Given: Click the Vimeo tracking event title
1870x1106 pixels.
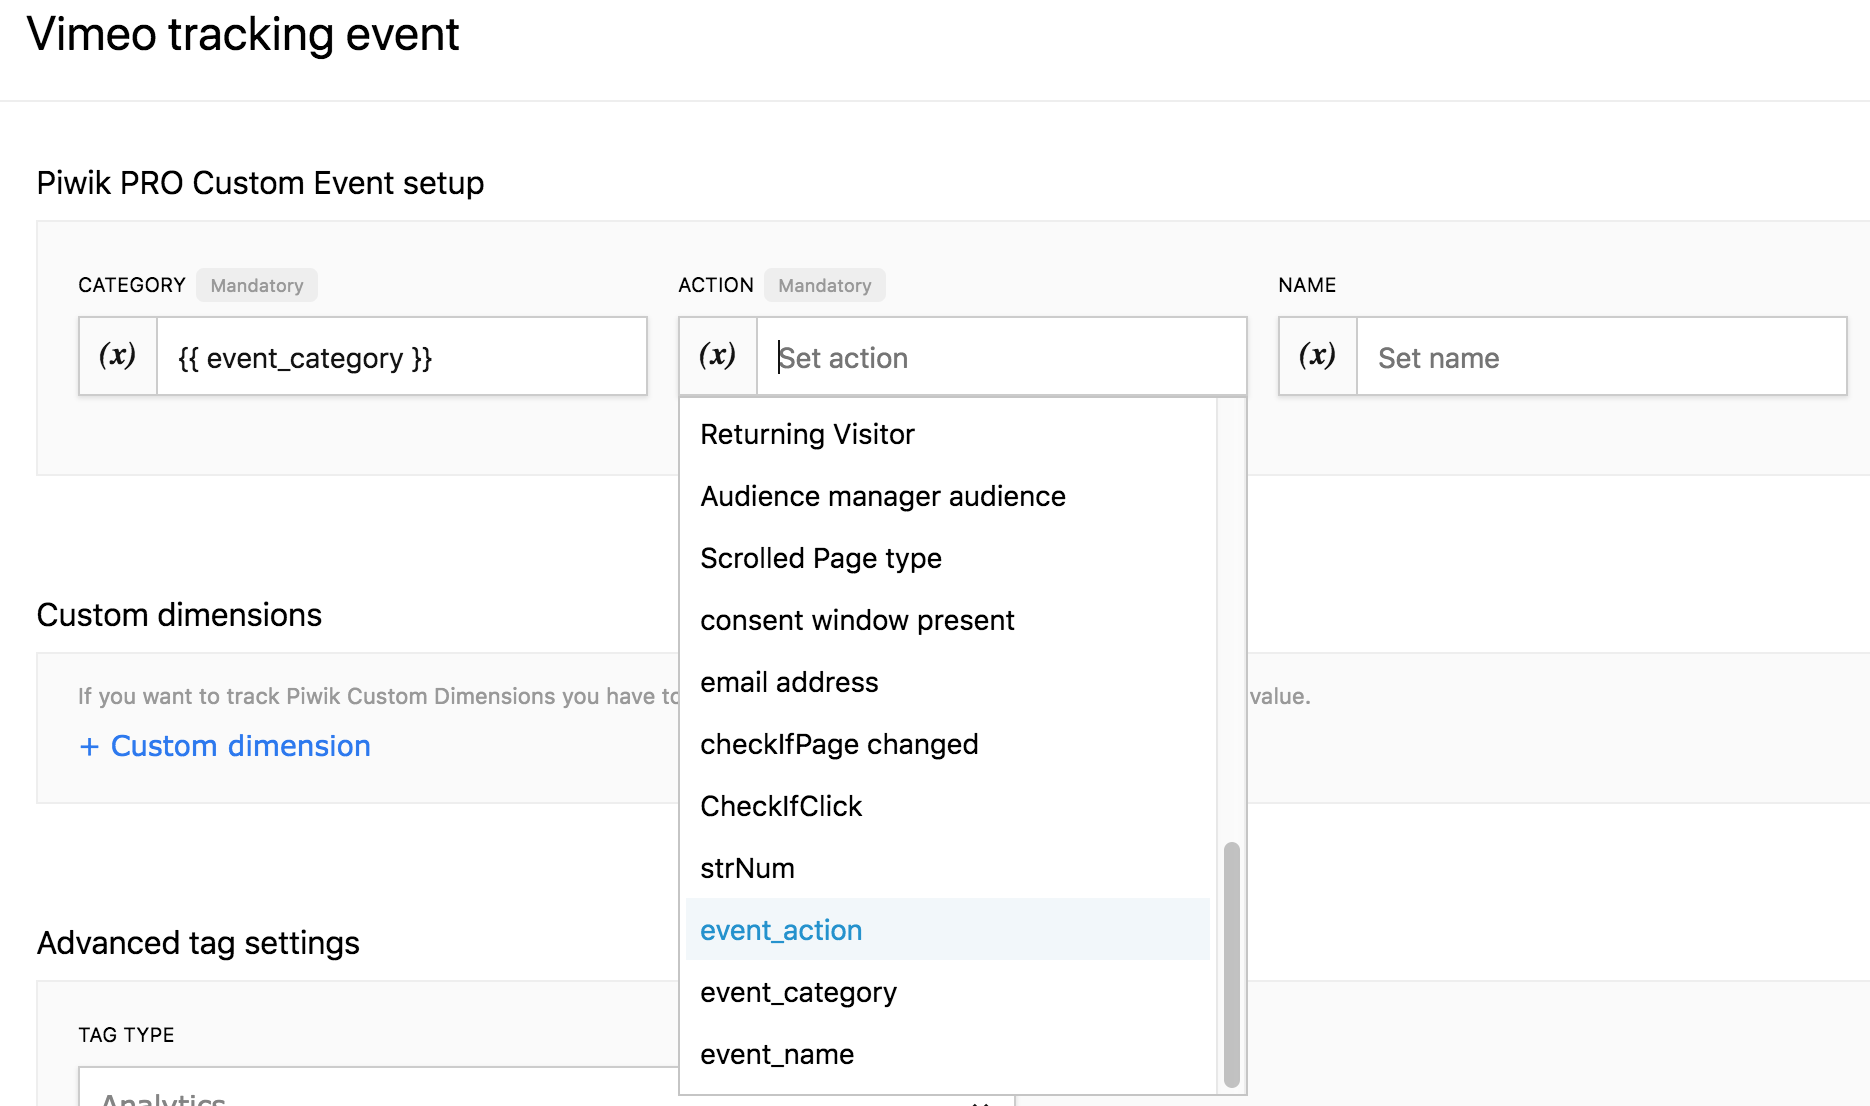Looking at the screenshot, I should tap(243, 35).
